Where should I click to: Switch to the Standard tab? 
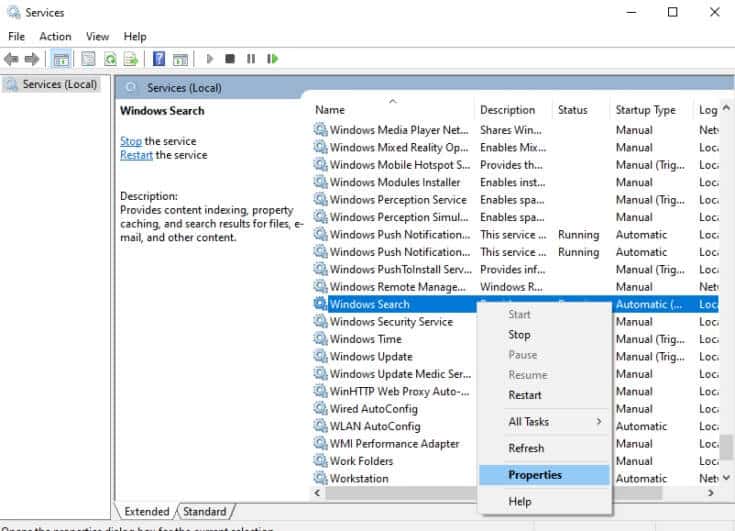pos(204,511)
